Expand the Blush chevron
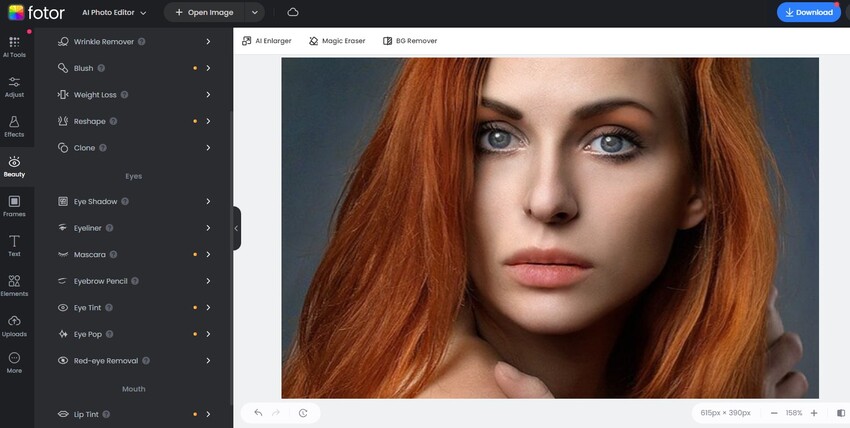Viewport: 850px width, 428px height. tap(208, 68)
